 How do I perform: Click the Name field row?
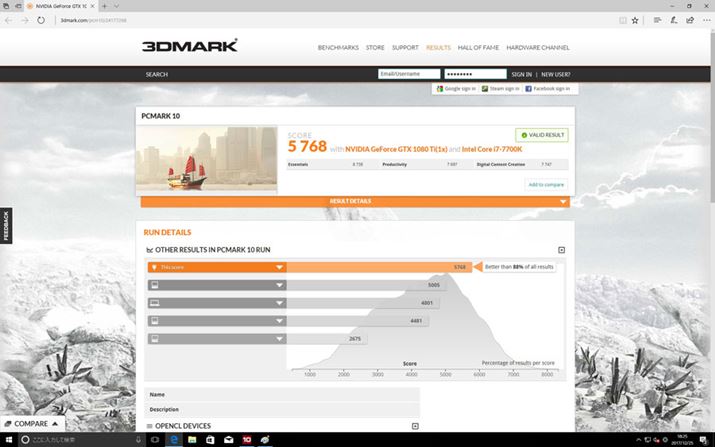282,395
